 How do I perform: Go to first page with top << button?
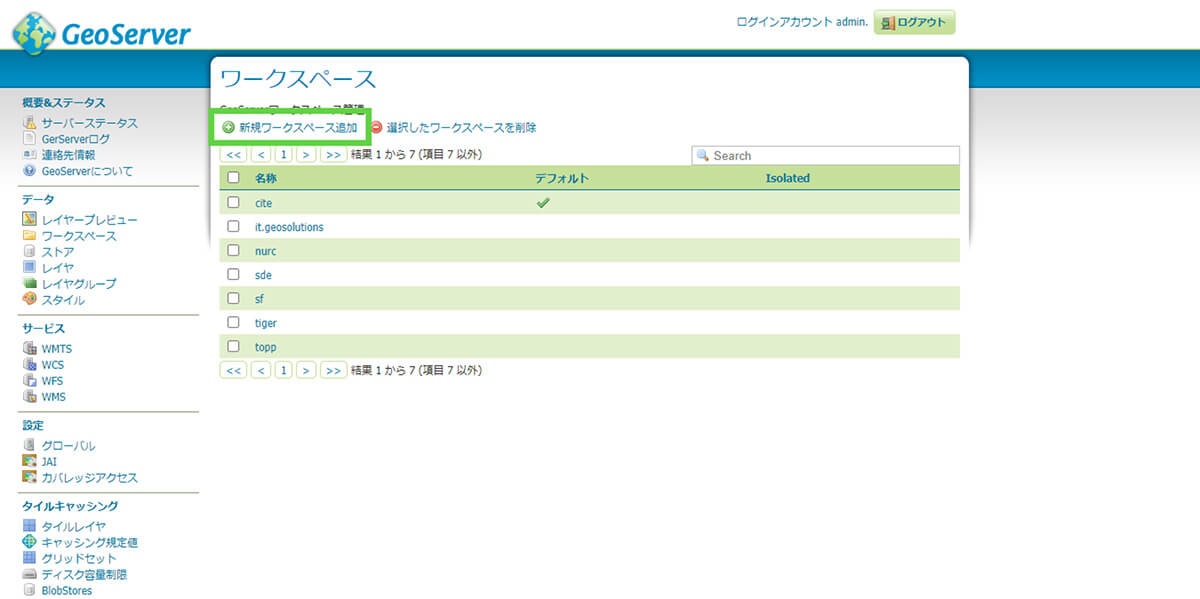tap(233, 155)
